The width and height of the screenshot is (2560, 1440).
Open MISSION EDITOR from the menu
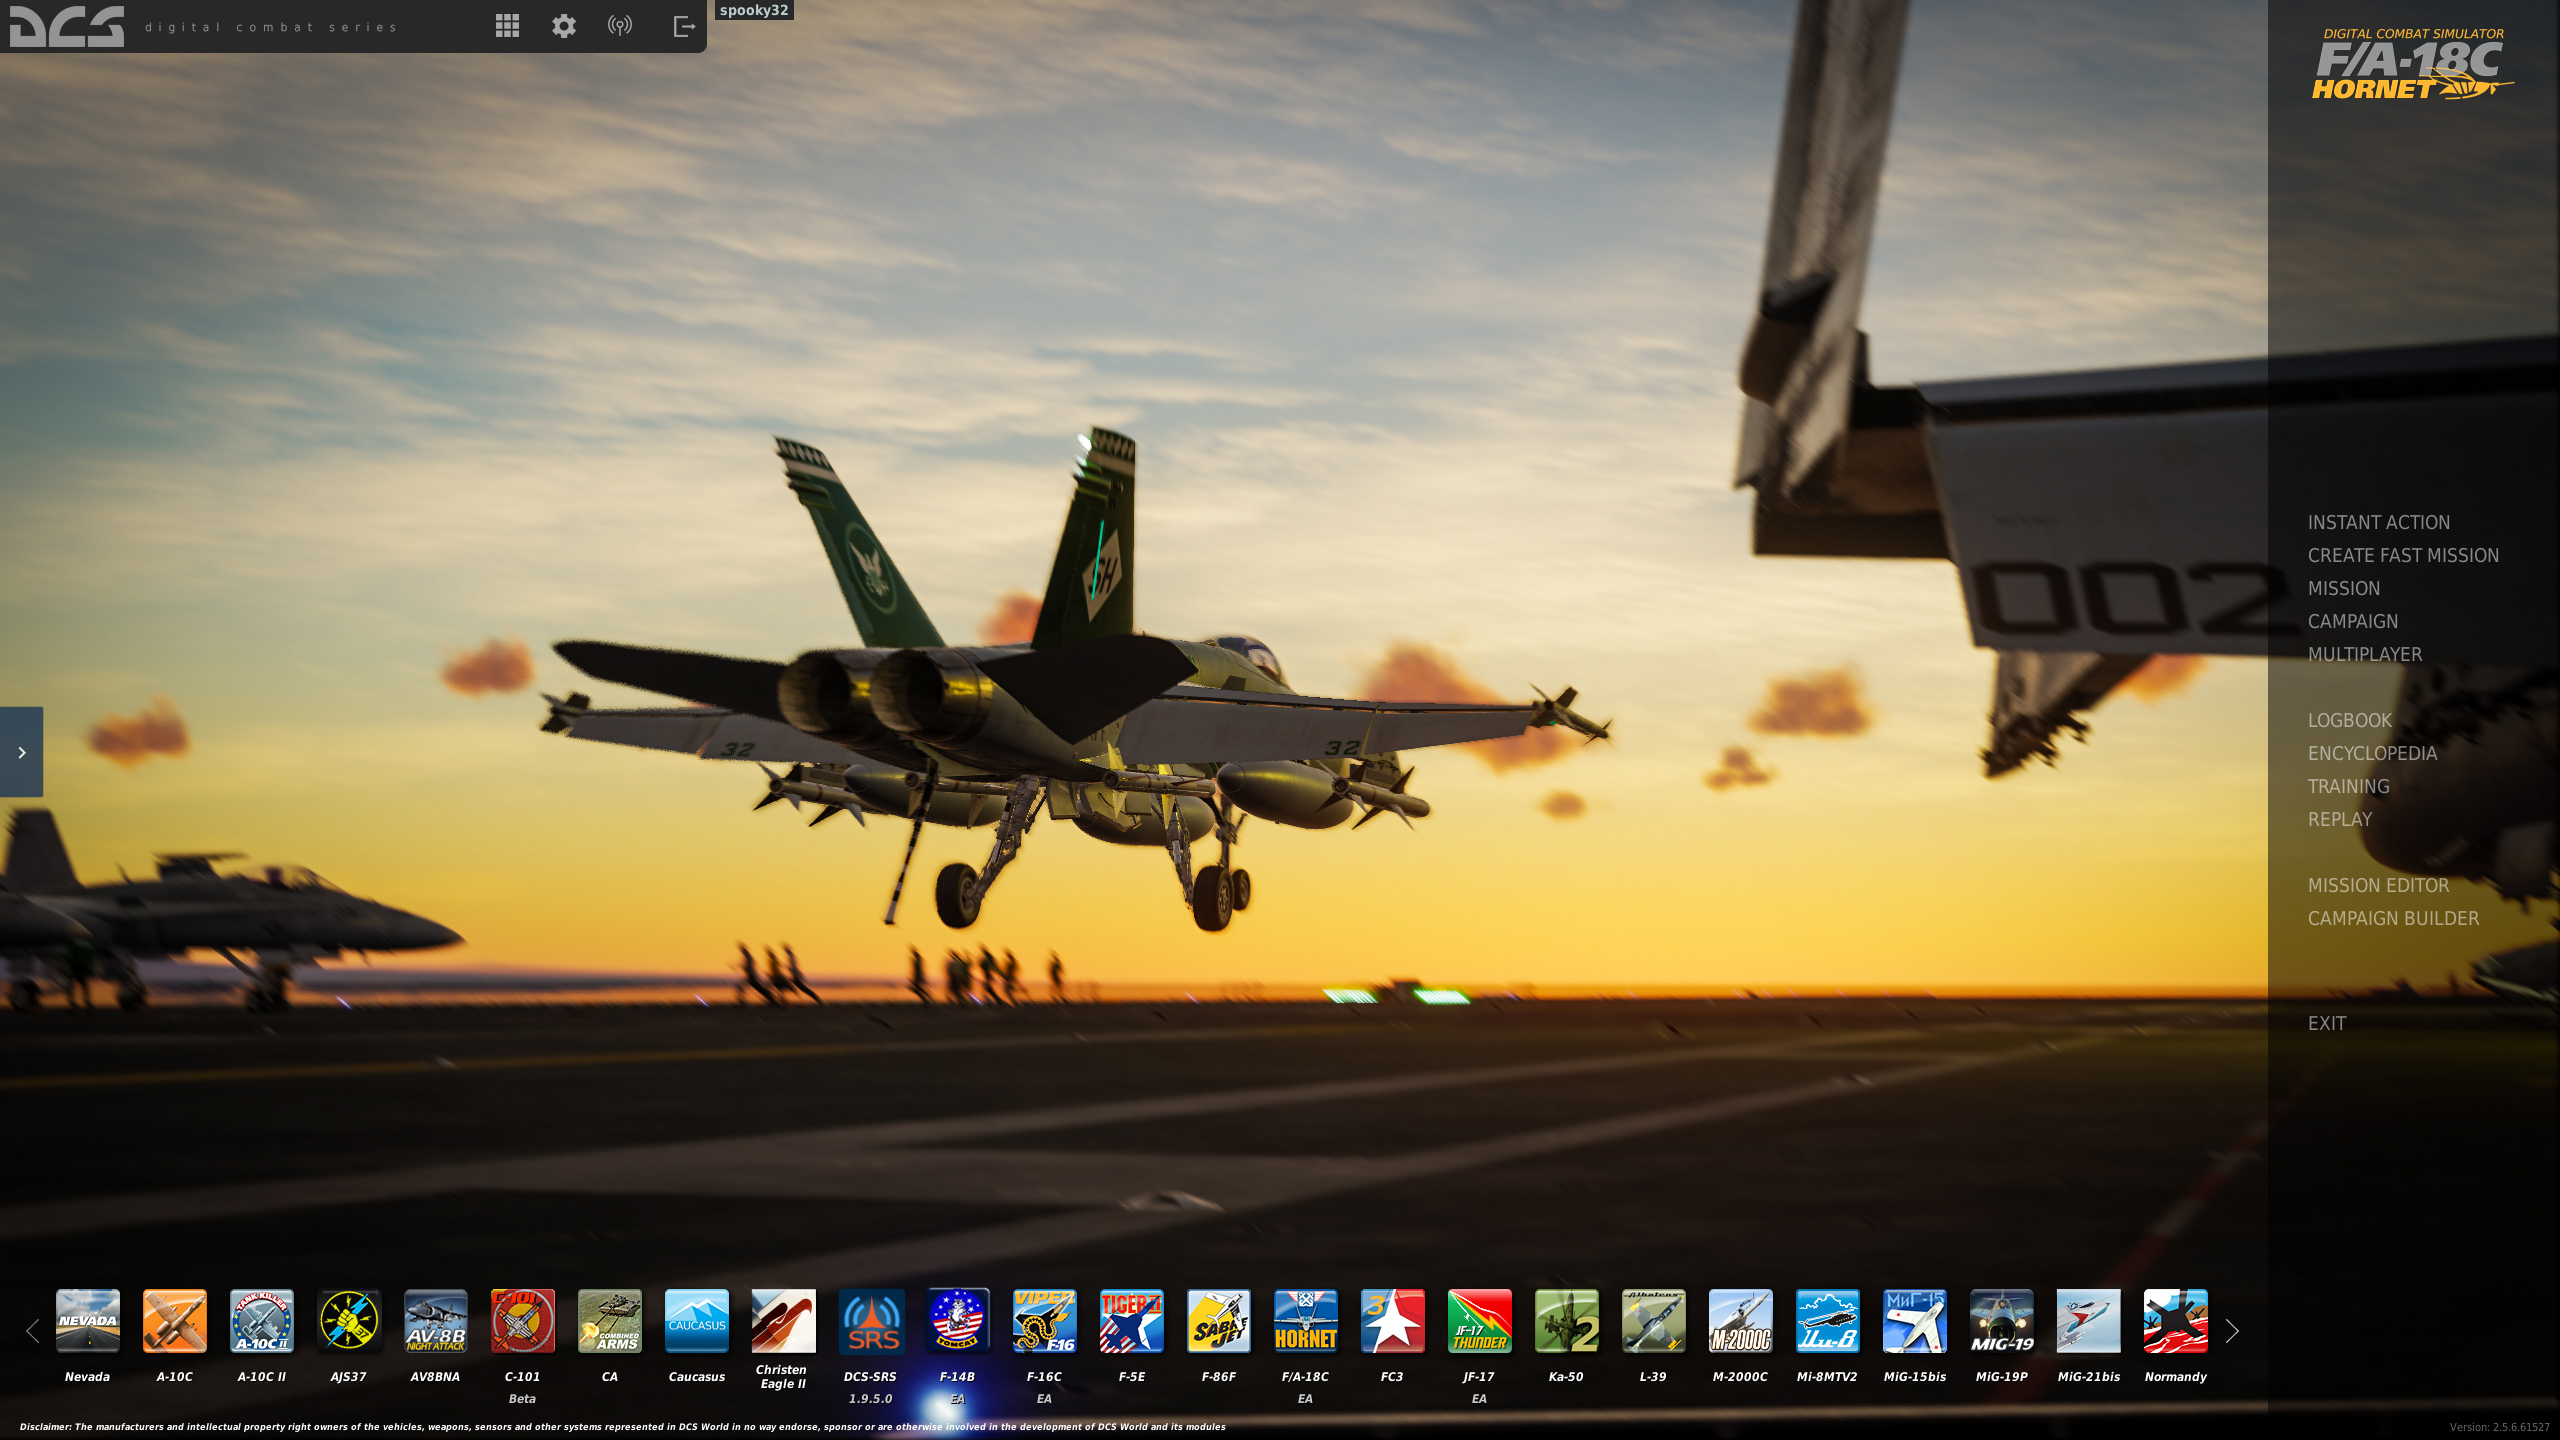click(x=2378, y=885)
